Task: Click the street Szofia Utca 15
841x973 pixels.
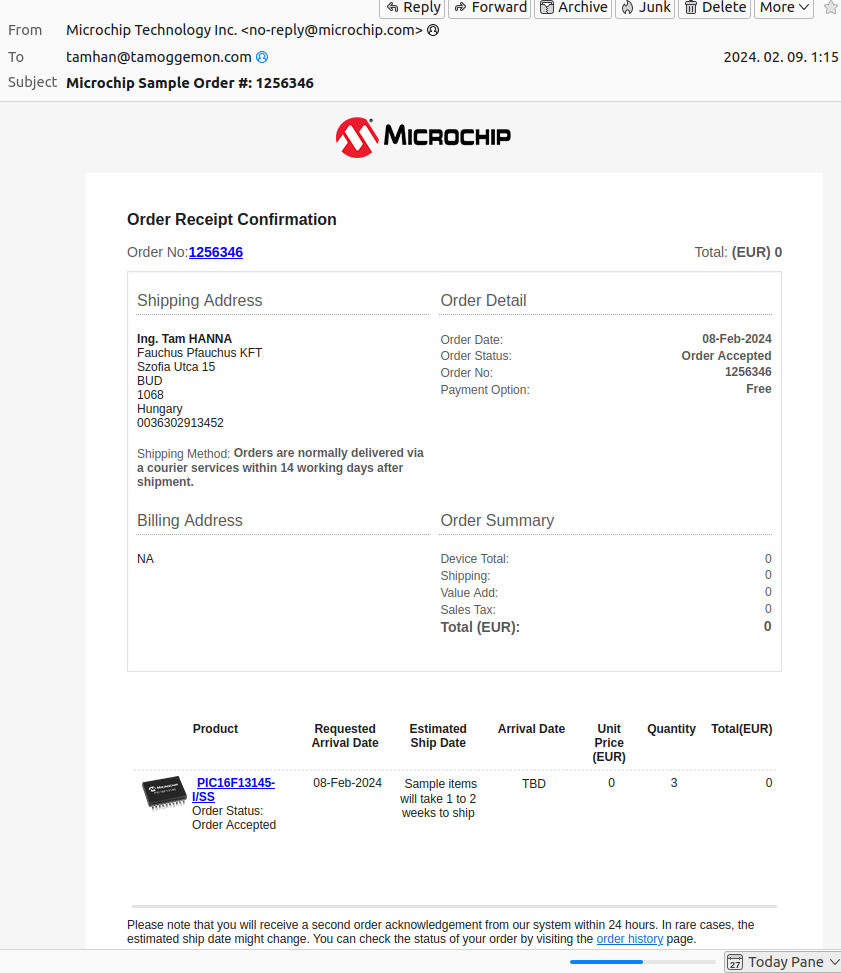Action: tap(176, 367)
